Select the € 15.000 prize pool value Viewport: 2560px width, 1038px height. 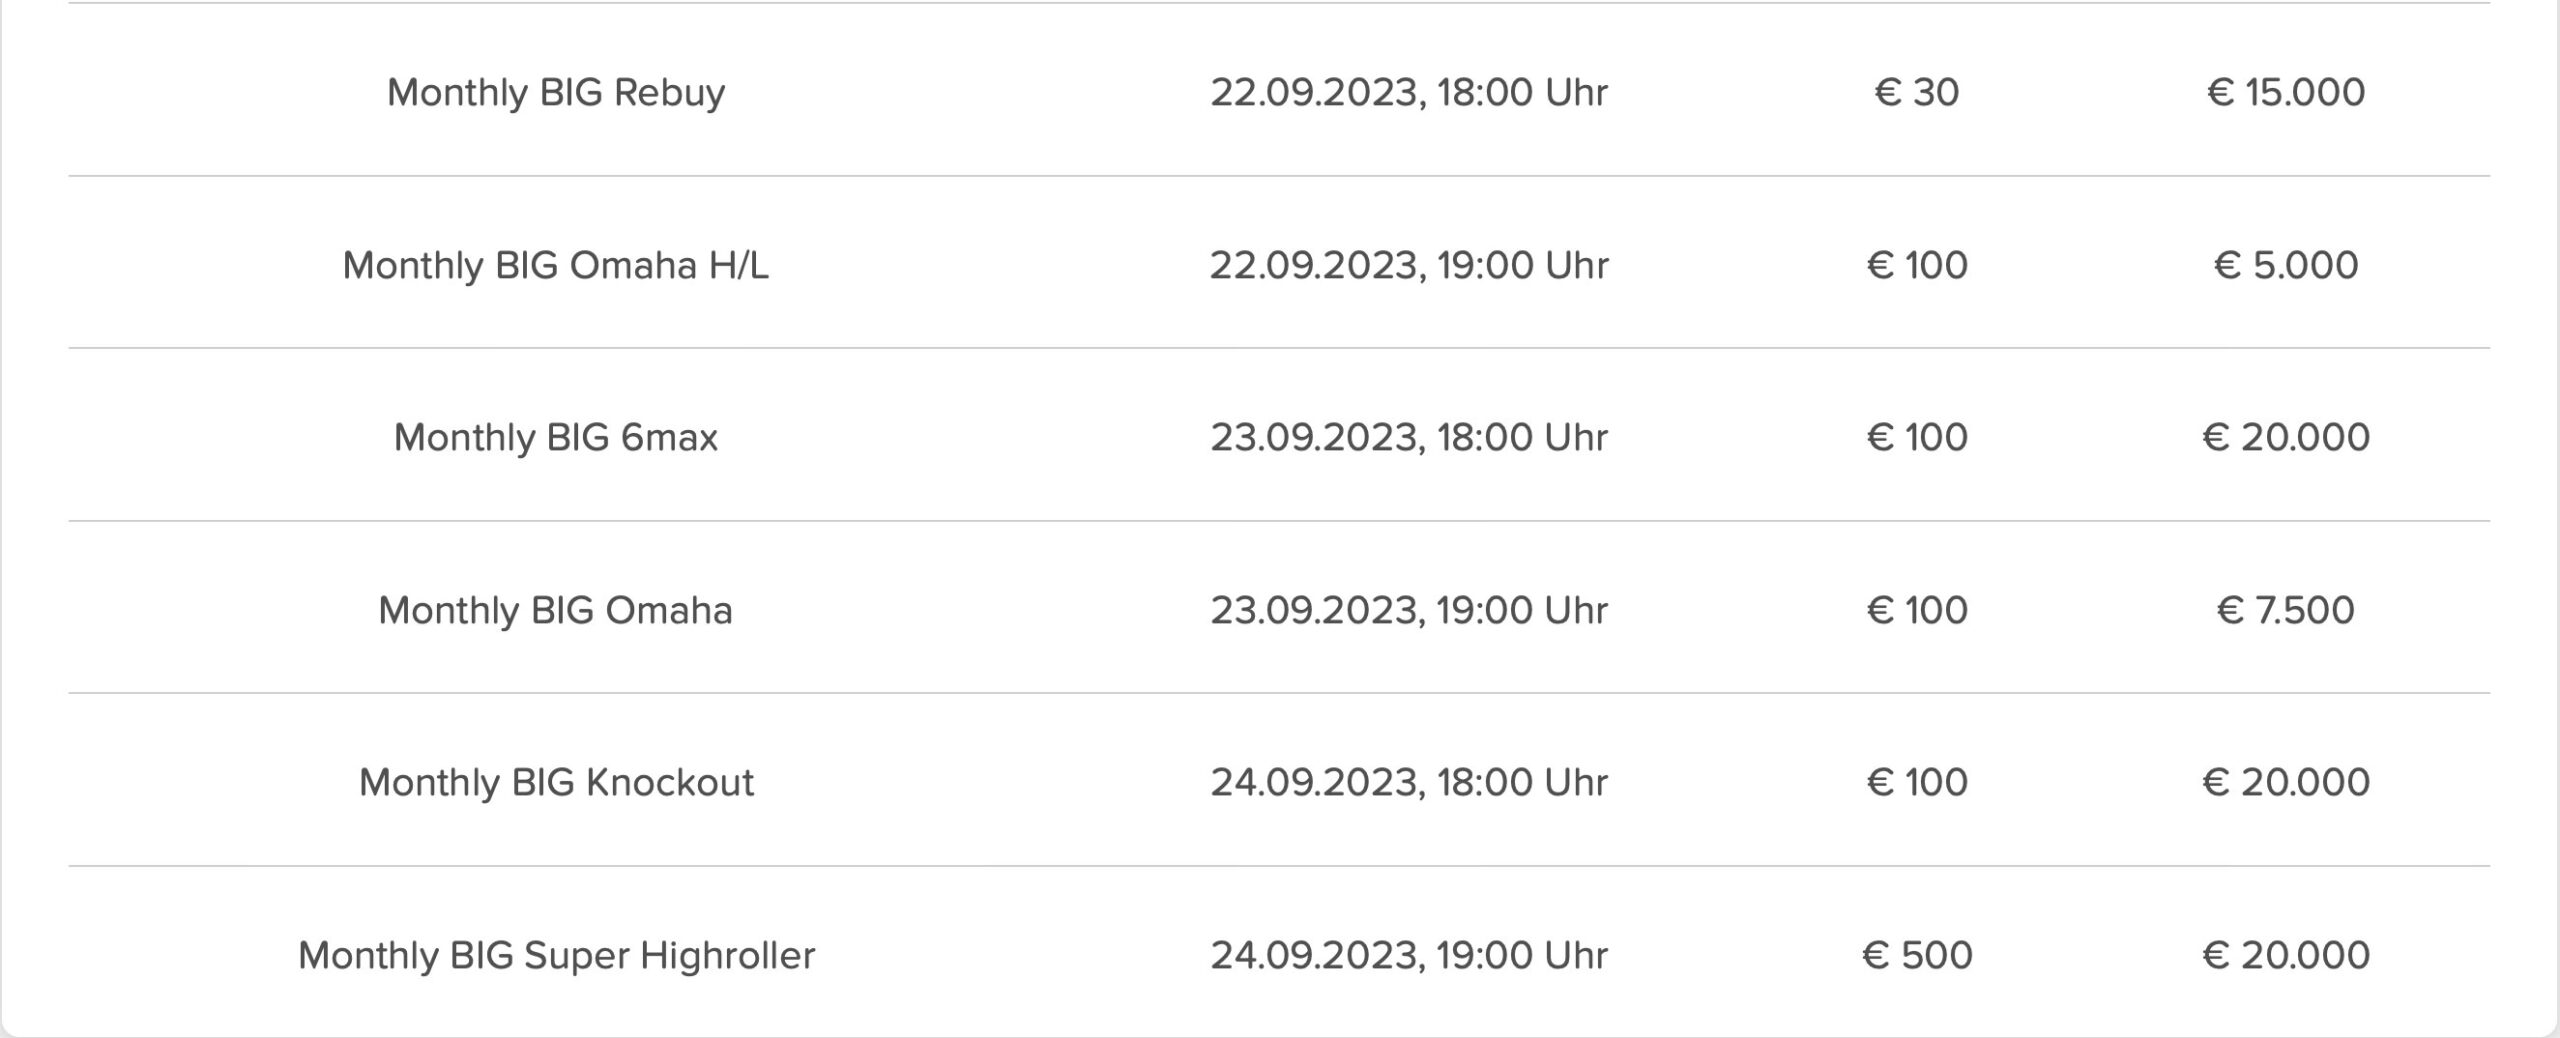pyautogui.click(x=2285, y=92)
